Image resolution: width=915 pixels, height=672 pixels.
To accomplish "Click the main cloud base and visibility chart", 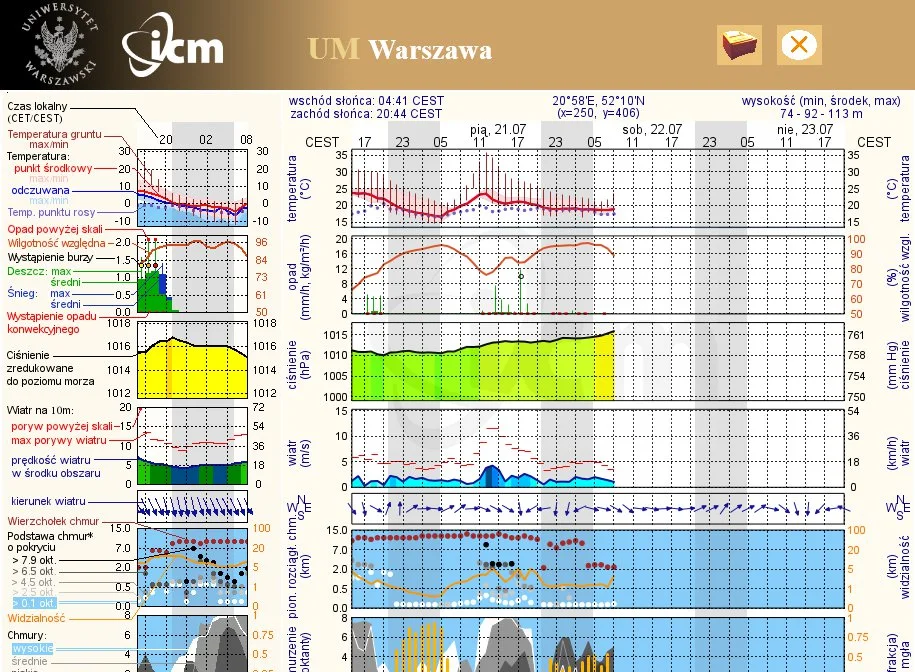I will [x=598, y=569].
